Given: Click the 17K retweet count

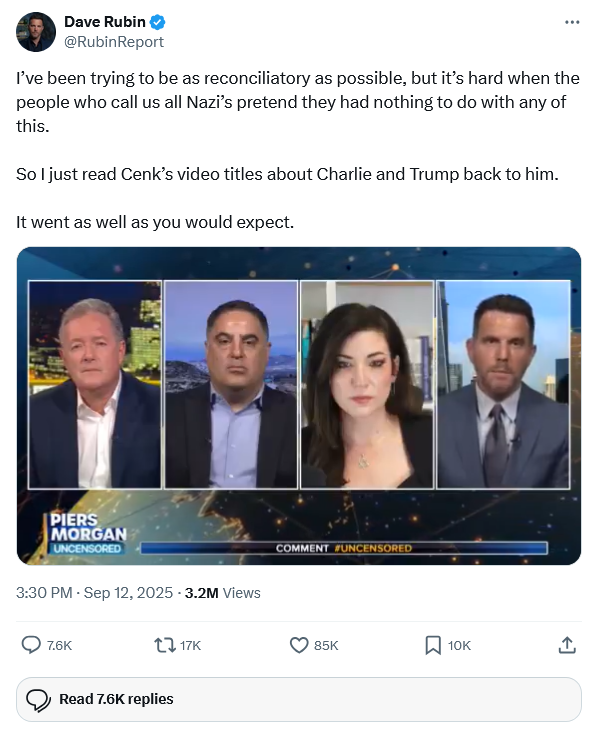Looking at the screenshot, I should pos(190,645).
